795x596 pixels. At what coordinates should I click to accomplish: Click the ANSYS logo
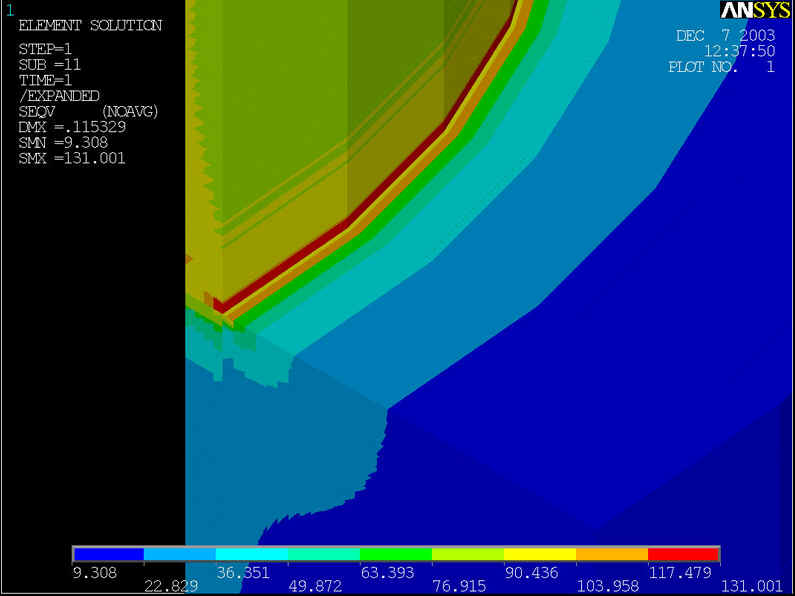(755, 10)
